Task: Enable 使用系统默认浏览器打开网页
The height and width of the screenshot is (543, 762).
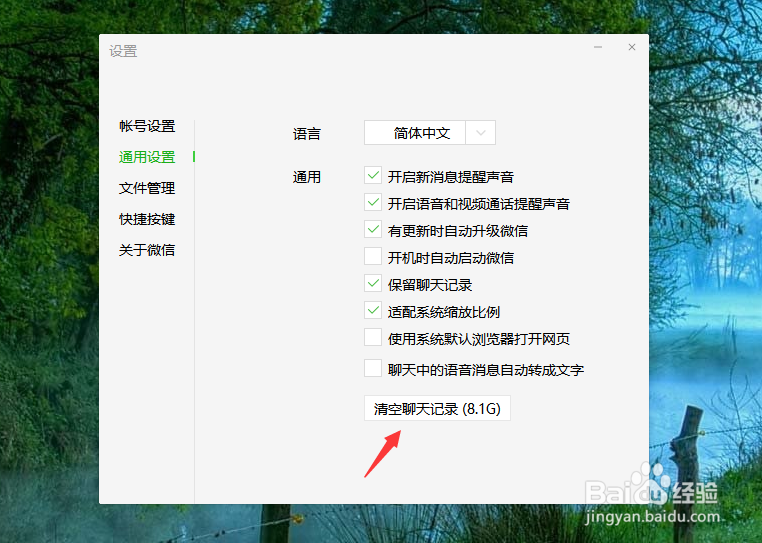Action: click(x=373, y=337)
